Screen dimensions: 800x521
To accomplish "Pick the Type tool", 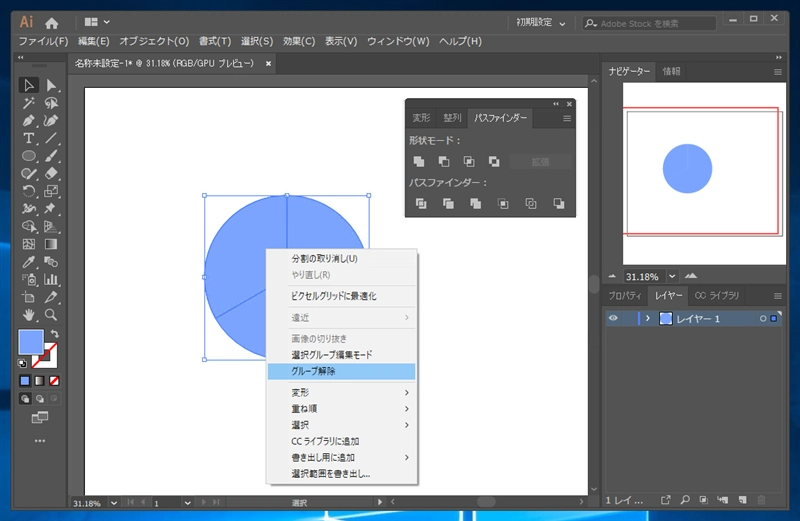I will [x=29, y=138].
